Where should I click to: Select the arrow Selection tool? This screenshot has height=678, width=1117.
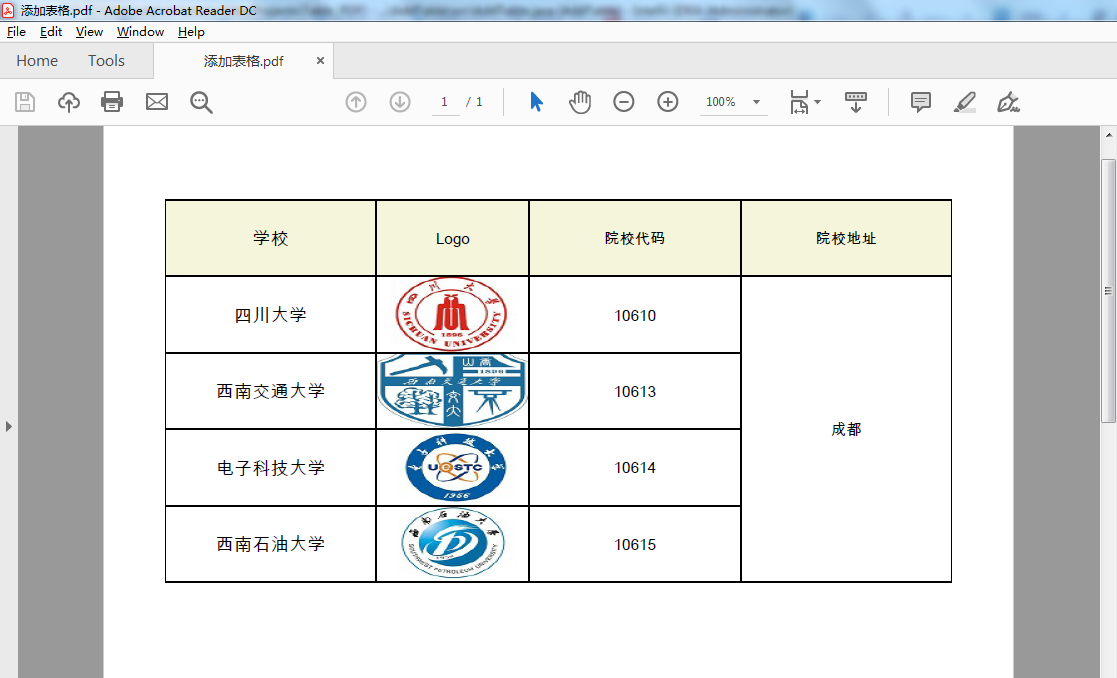[536, 102]
